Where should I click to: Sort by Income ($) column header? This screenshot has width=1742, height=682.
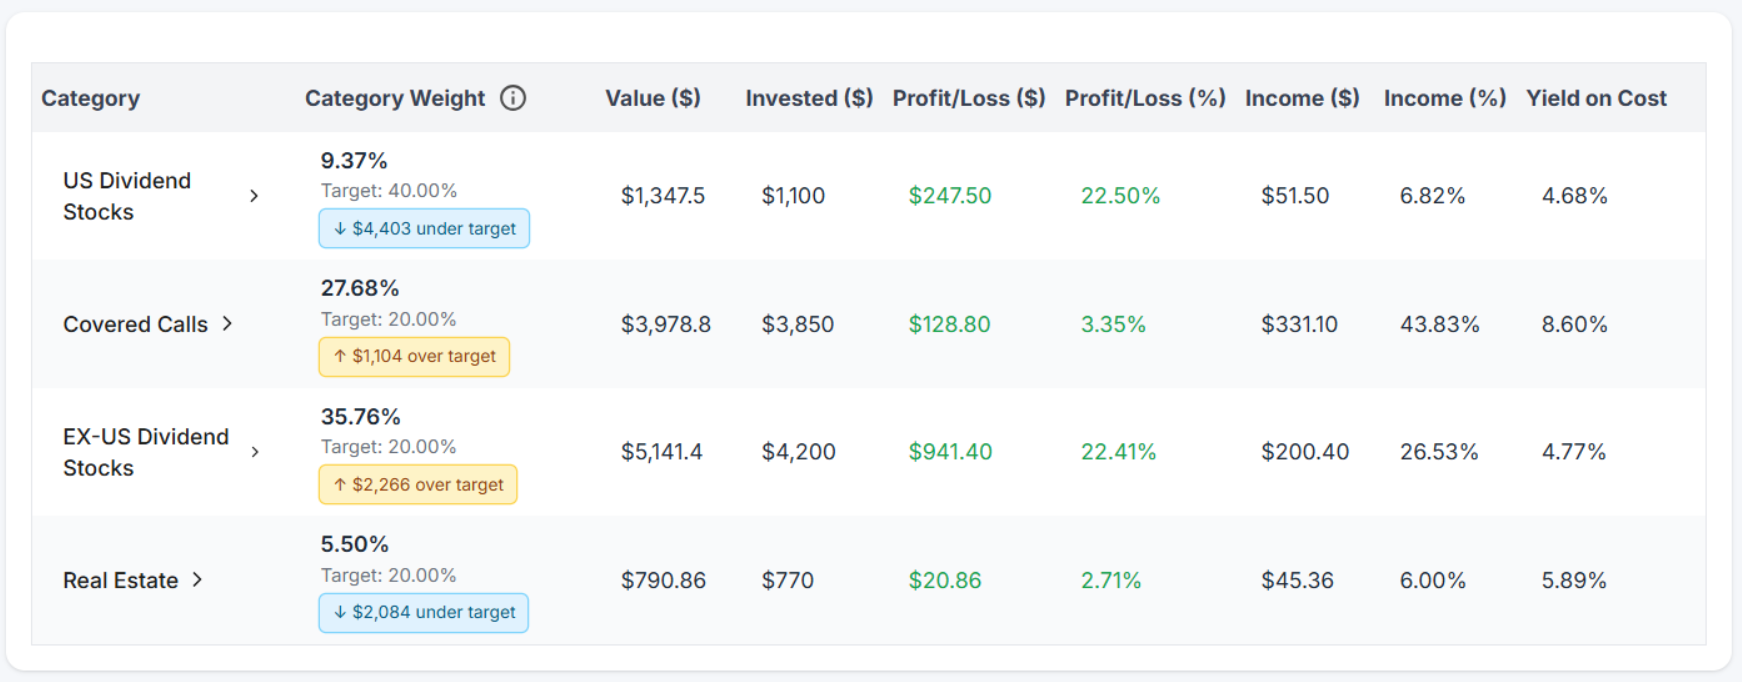(1302, 98)
